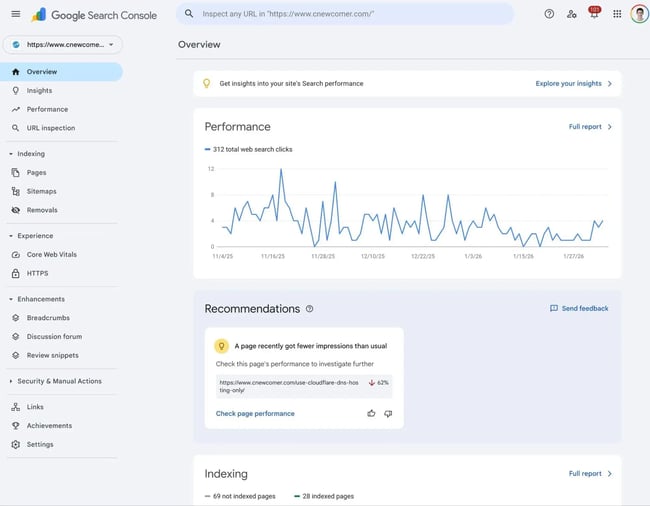
Task: Click thumbs up on the recommendation card
Action: [371, 413]
